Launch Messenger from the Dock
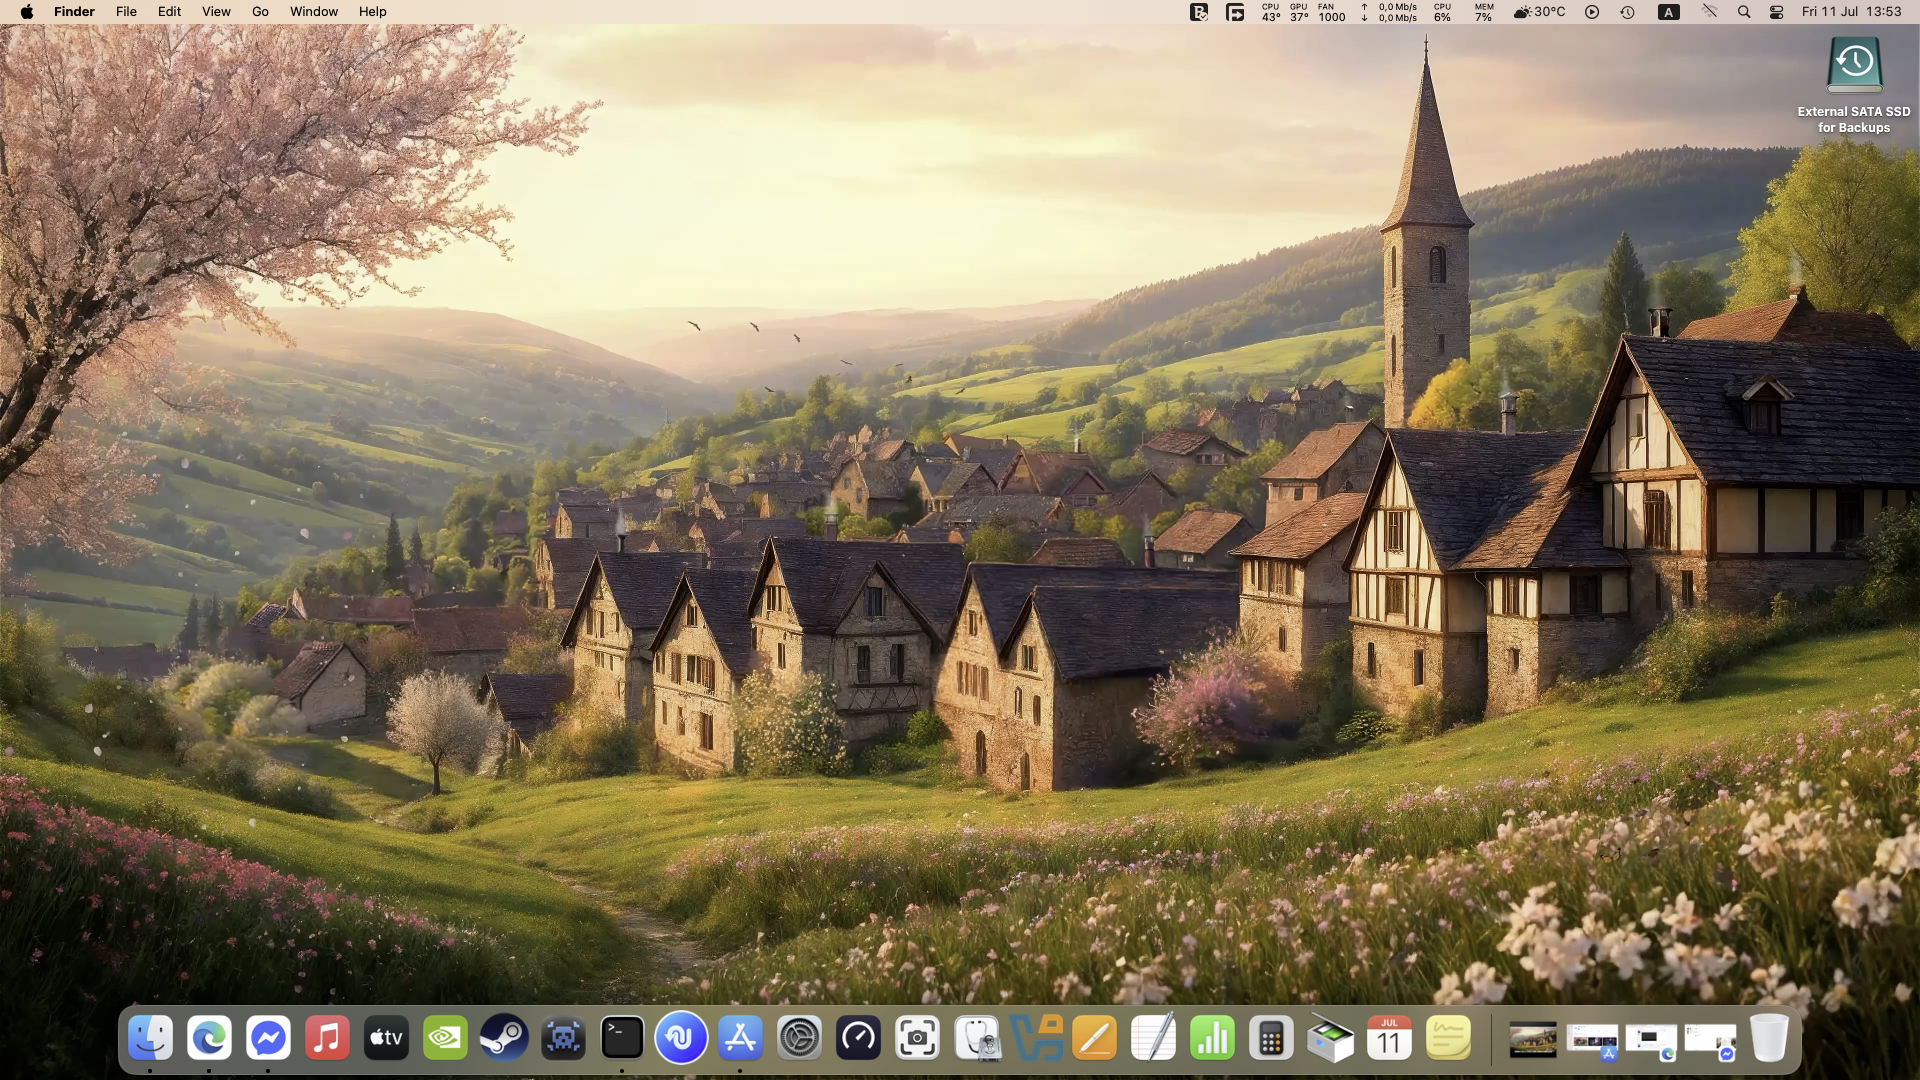 pos(268,1039)
